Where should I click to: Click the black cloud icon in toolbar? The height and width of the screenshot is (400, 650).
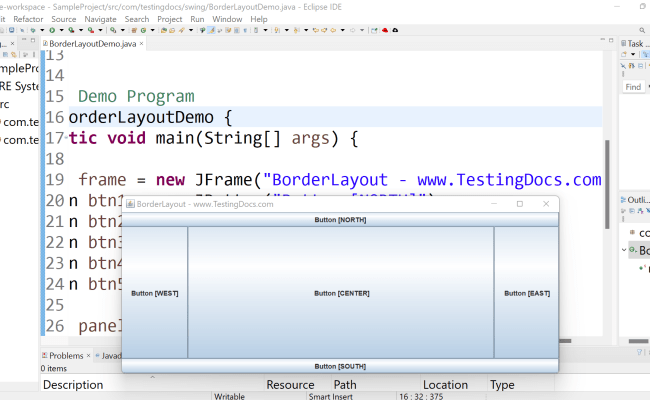pos(395,30)
